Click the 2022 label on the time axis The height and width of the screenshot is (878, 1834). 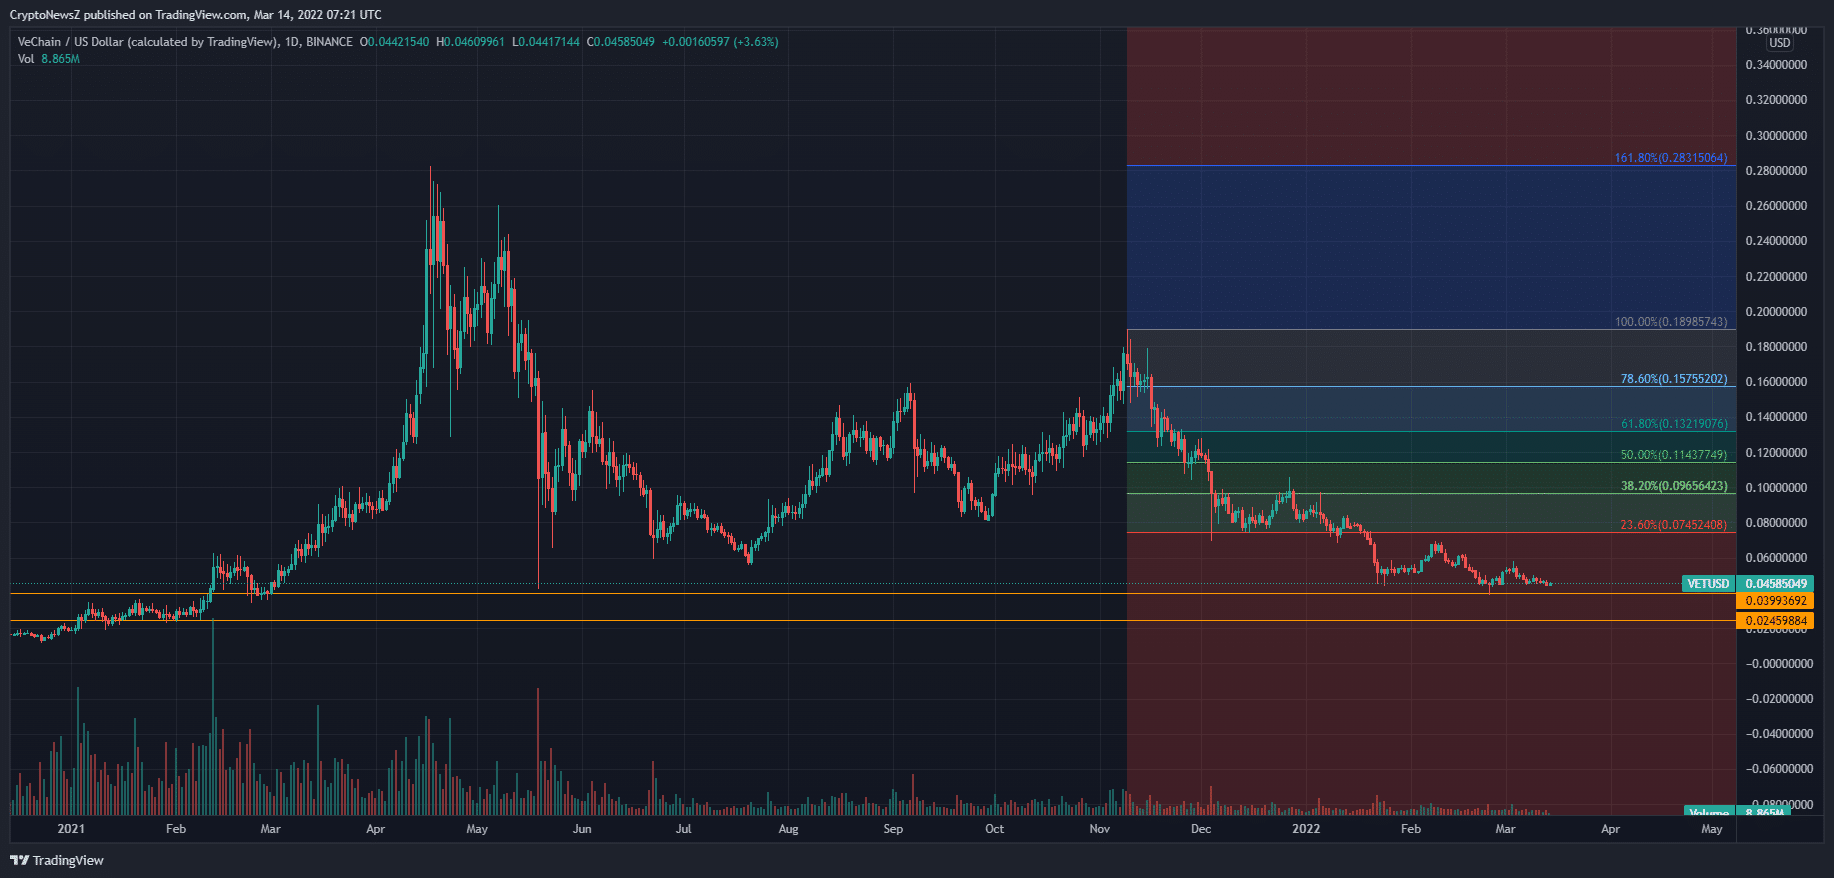[1306, 829]
